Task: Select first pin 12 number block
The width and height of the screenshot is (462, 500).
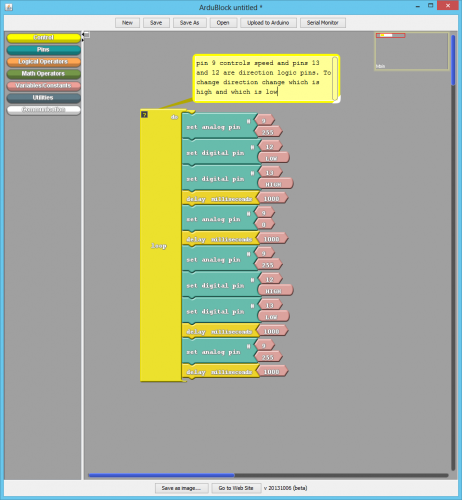Action: (270, 146)
